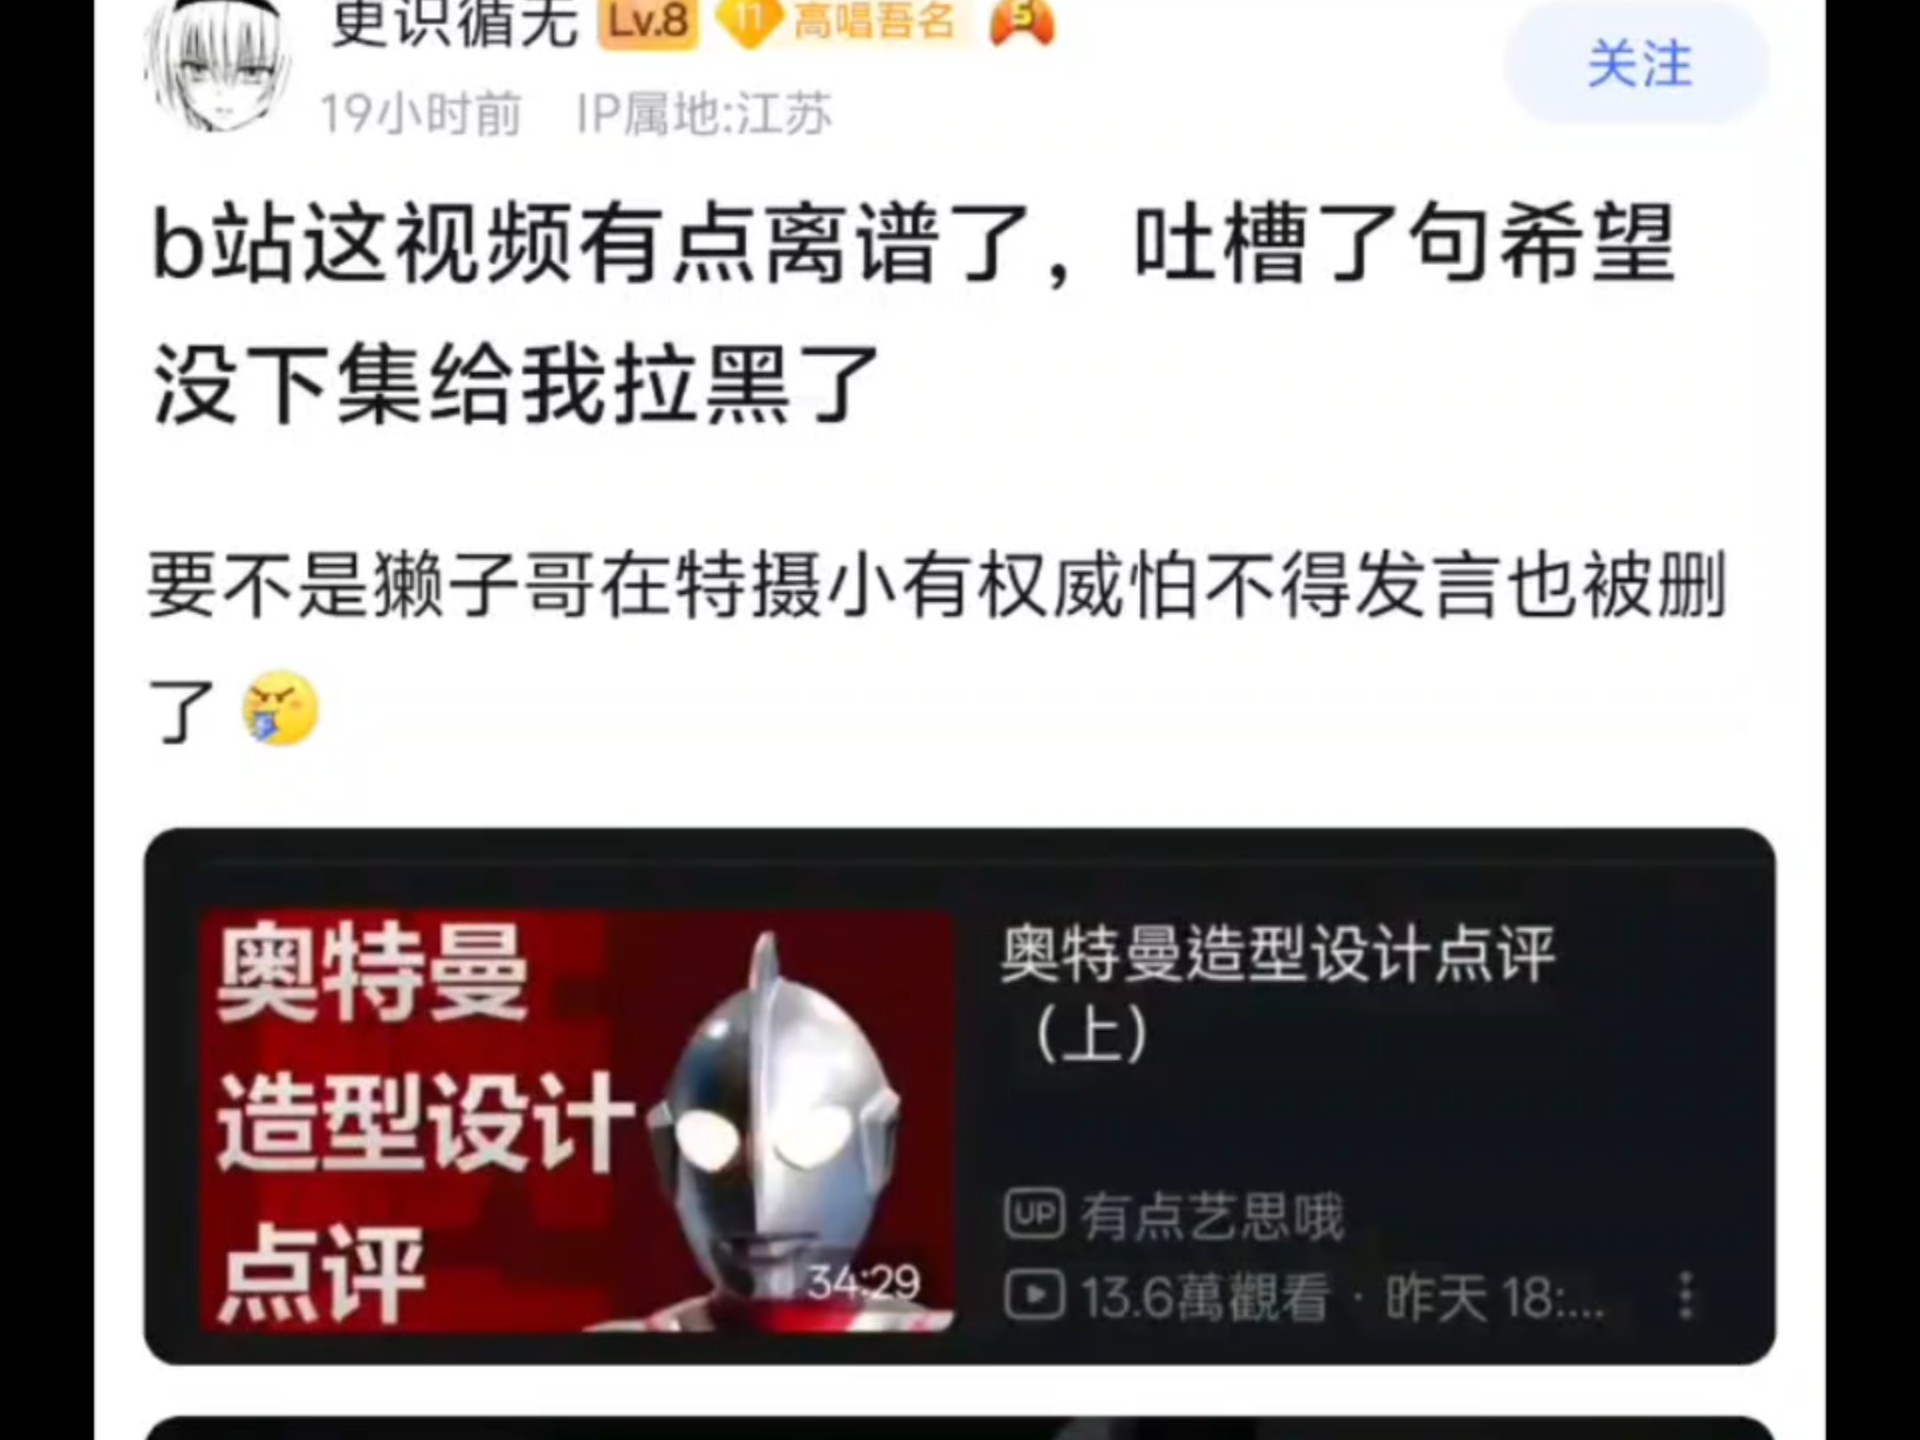Tap the UP uploader badge icon
1920x1440 pixels.
click(x=1034, y=1214)
